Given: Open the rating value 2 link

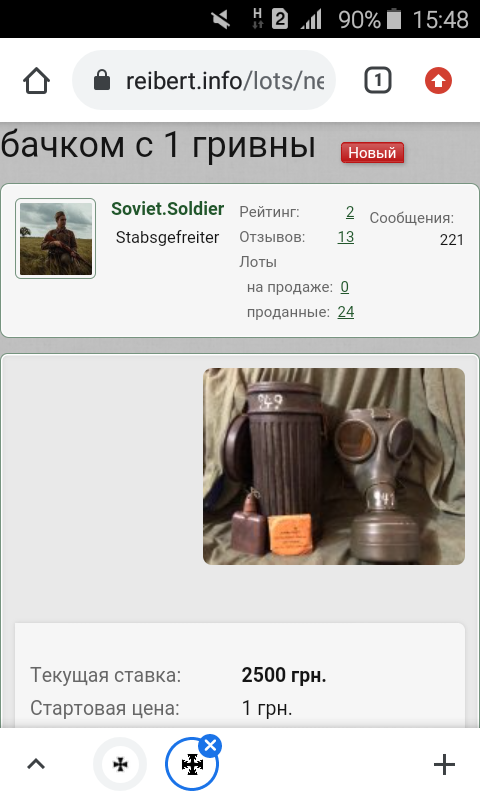Looking at the screenshot, I should (x=349, y=212).
